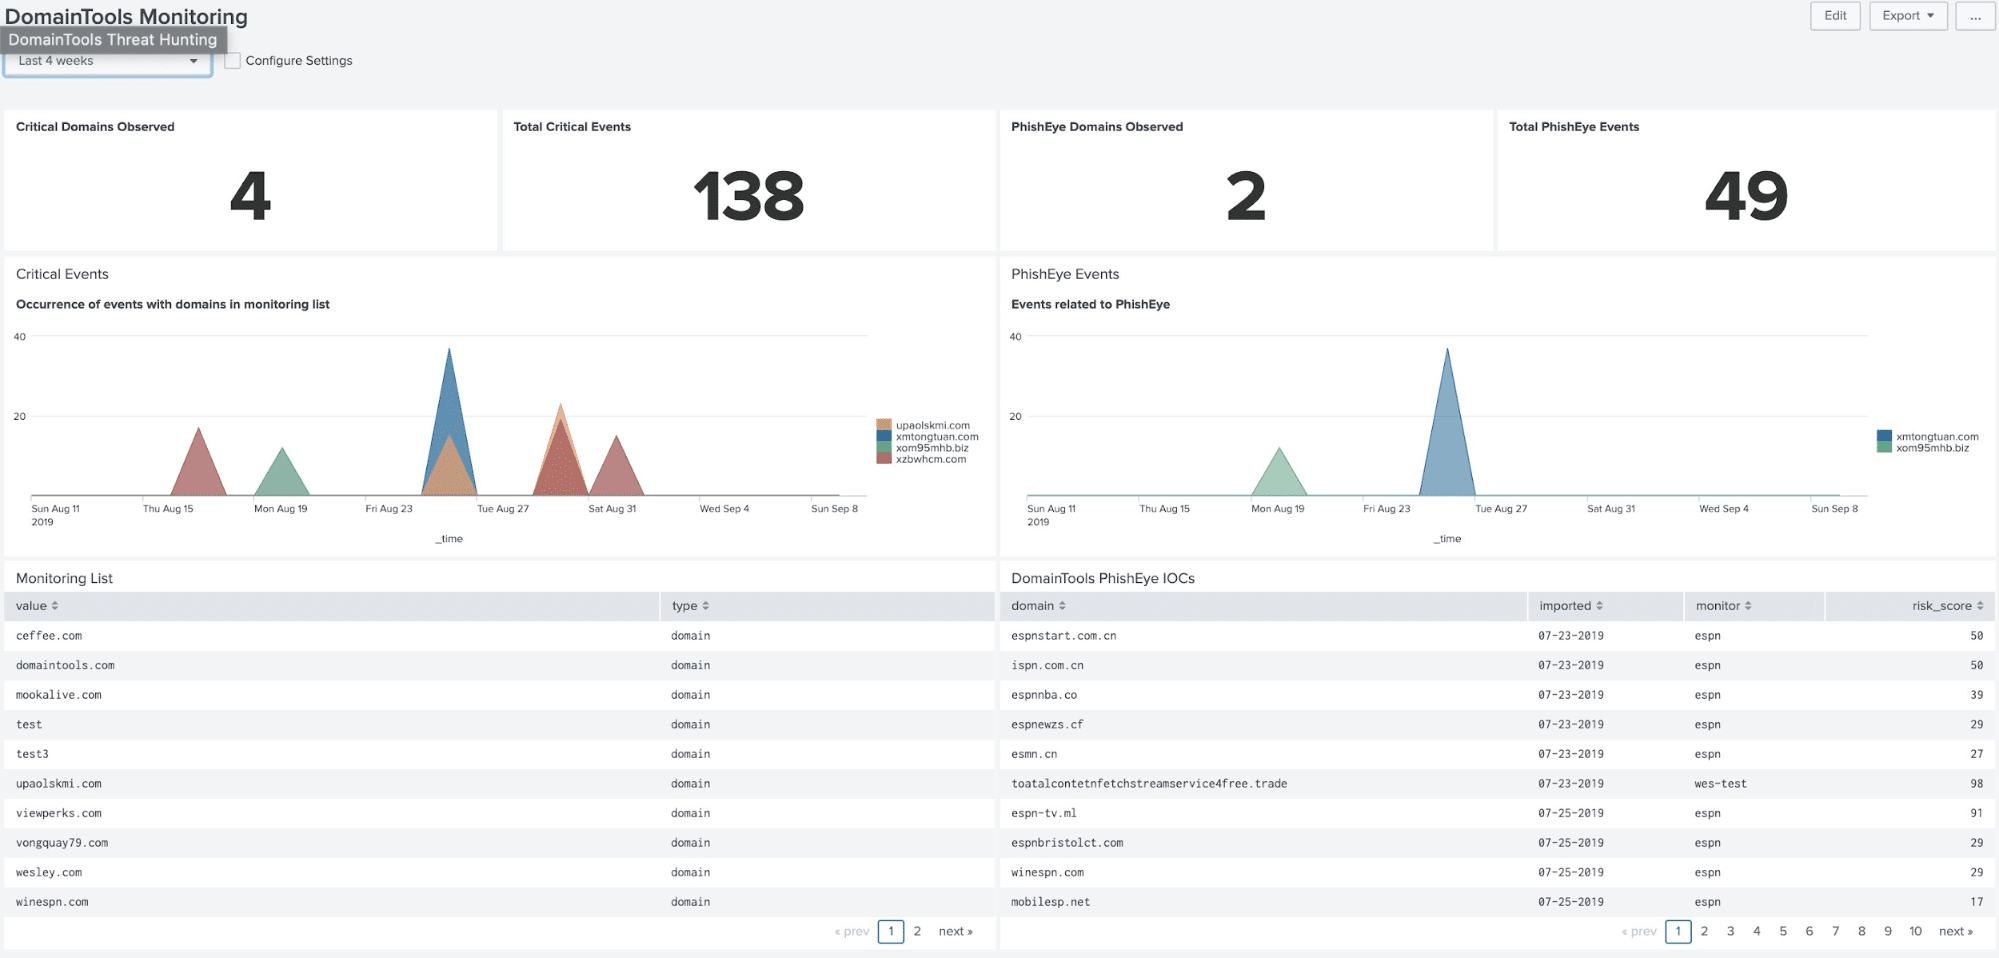This screenshot has width=1999, height=958.
Task: Click the wes-test monitor cell
Action: click(1720, 784)
